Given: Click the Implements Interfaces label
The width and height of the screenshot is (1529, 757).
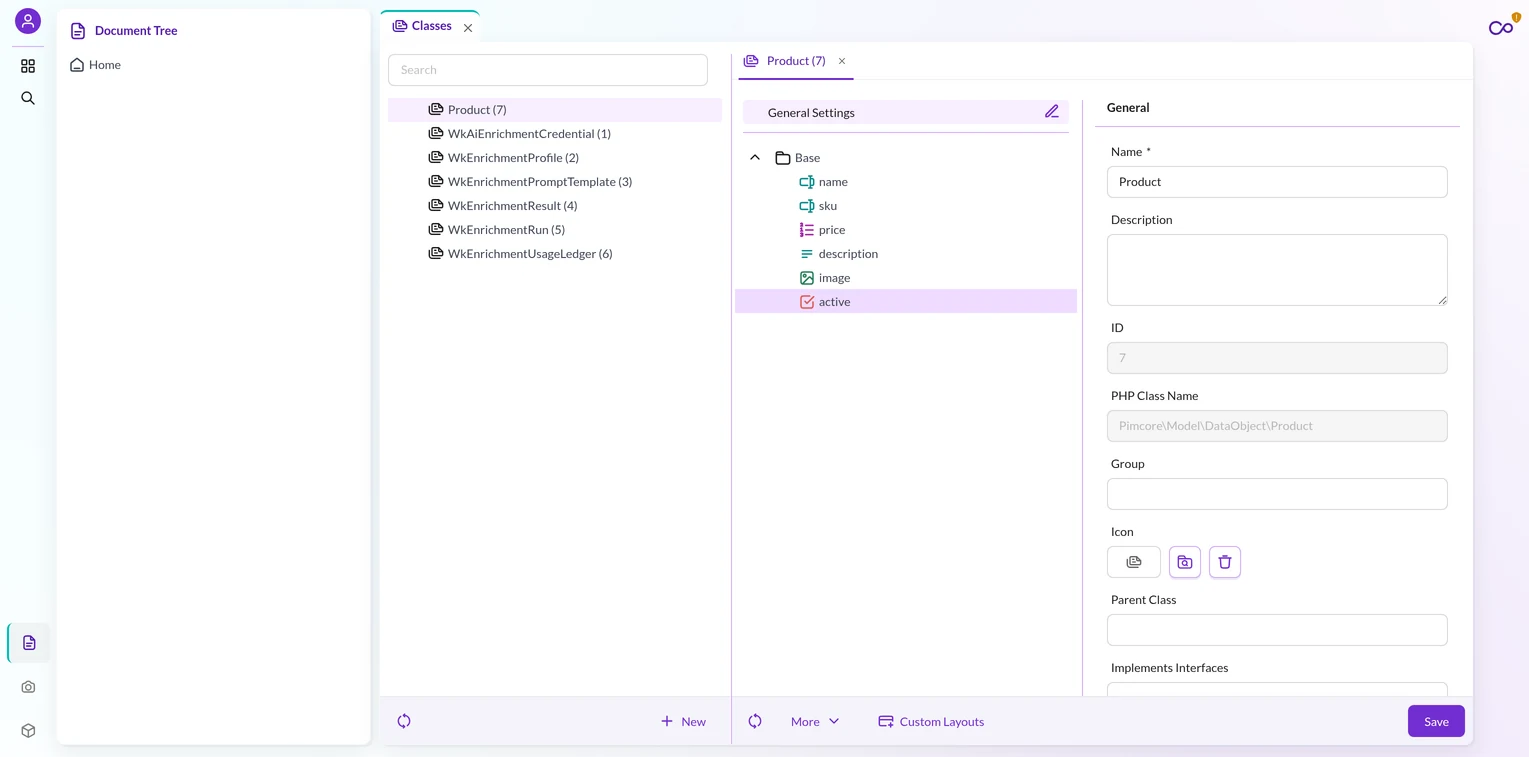Looking at the screenshot, I should tap(1169, 668).
